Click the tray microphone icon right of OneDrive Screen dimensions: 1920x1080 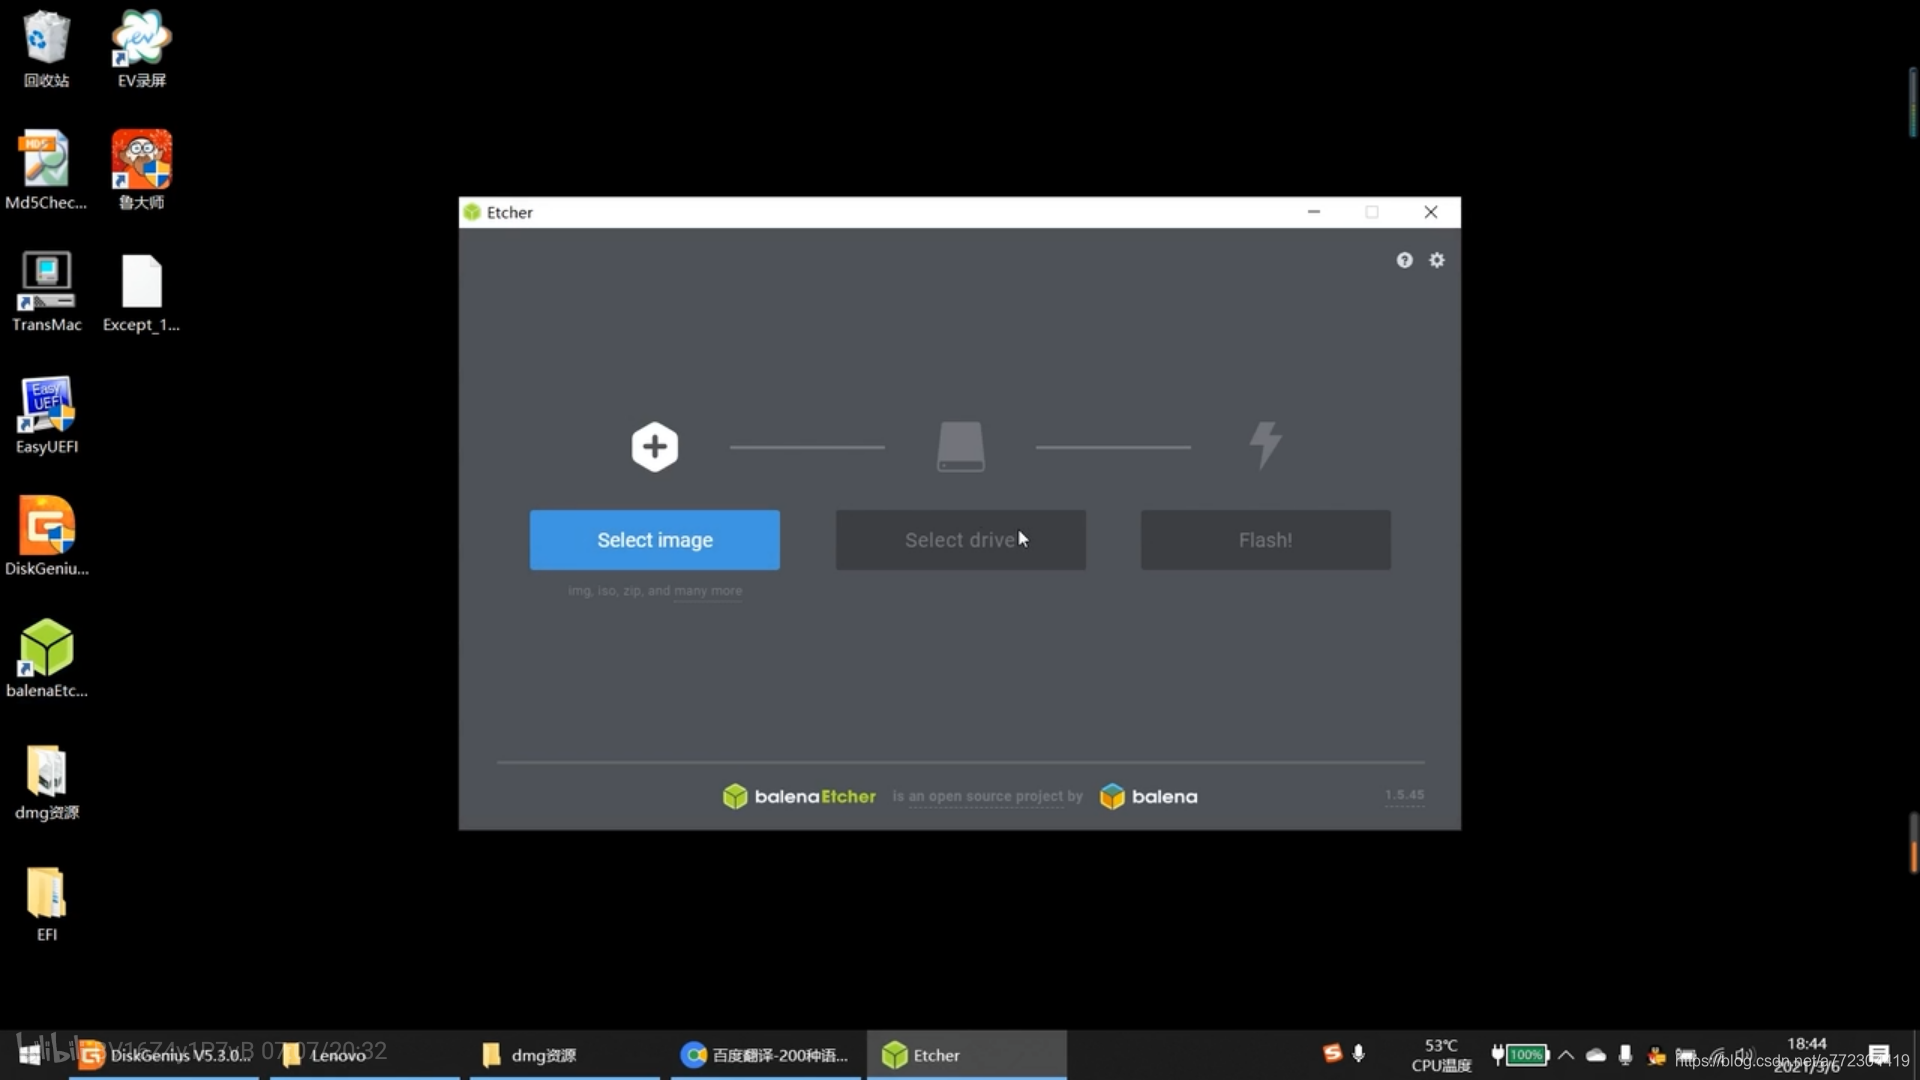tap(1625, 1054)
